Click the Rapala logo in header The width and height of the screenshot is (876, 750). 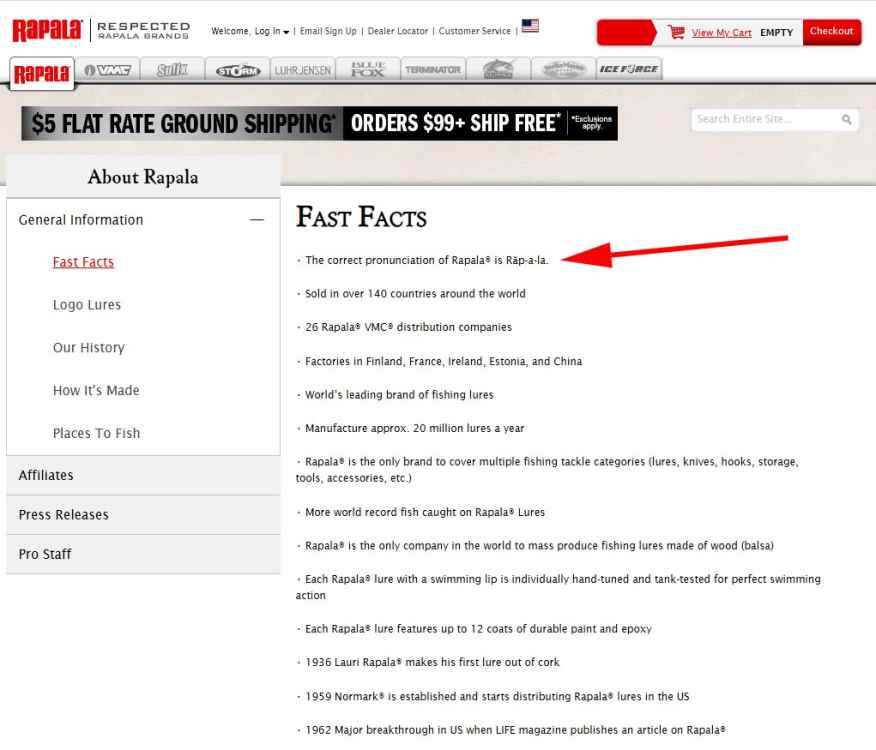point(47,30)
